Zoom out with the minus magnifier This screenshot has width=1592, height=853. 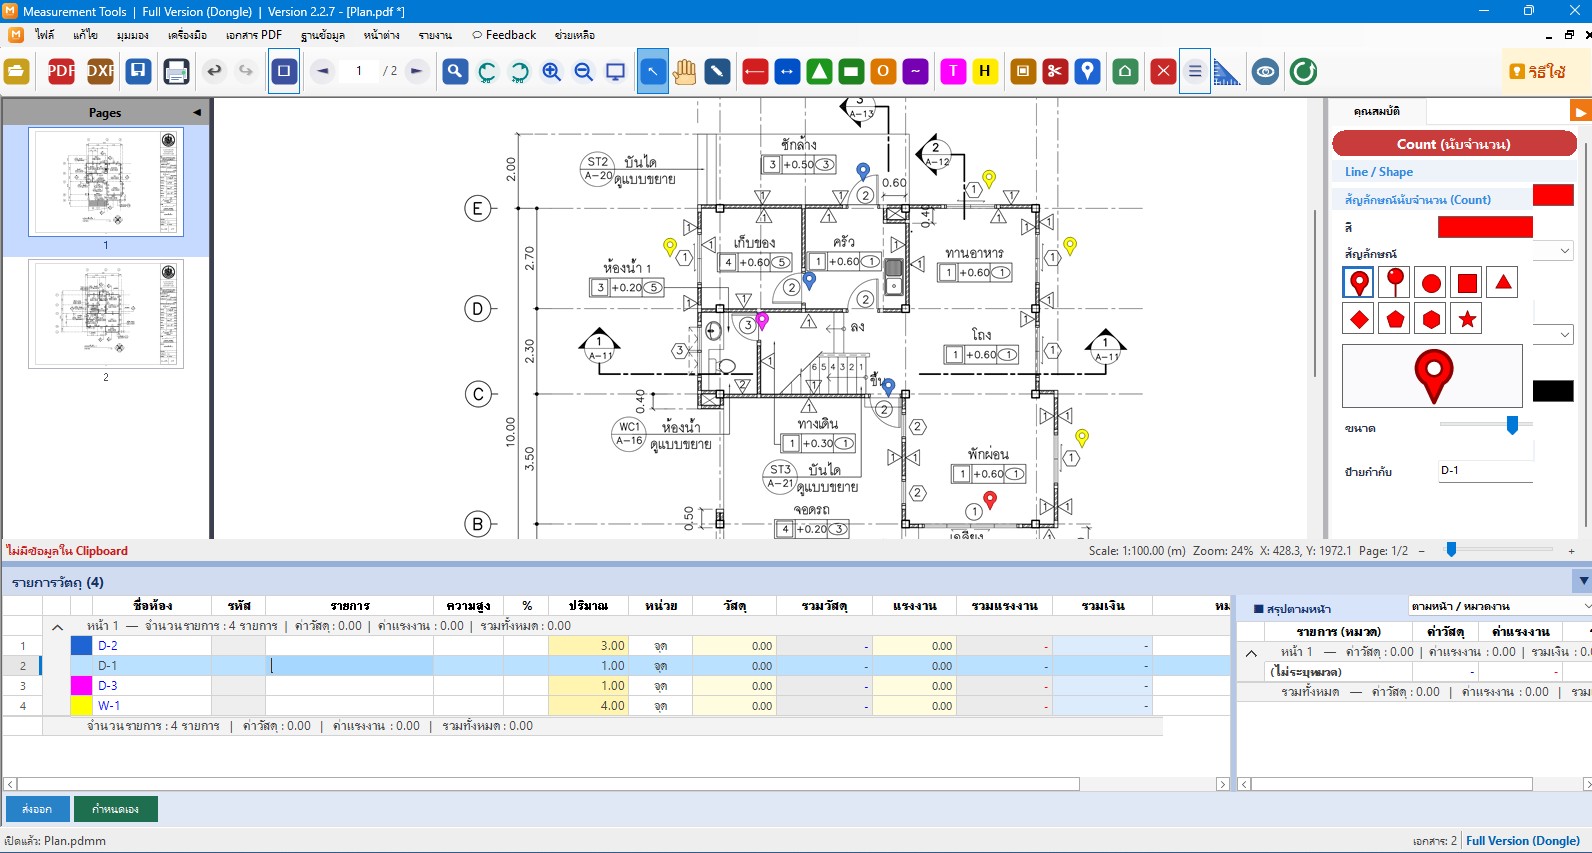coord(583,71)
